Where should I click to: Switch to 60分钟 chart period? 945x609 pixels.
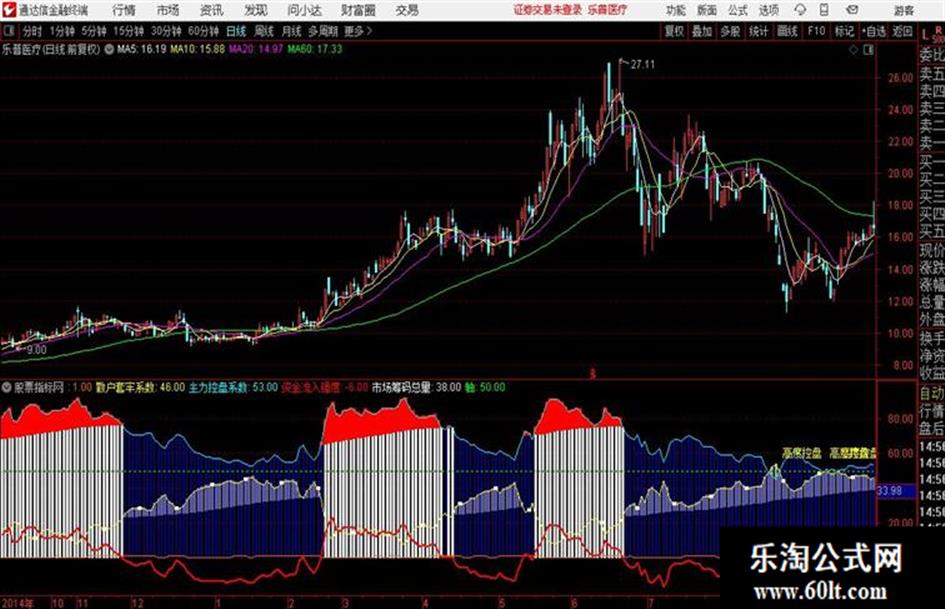pyautogui.click(x=203, y=31)
